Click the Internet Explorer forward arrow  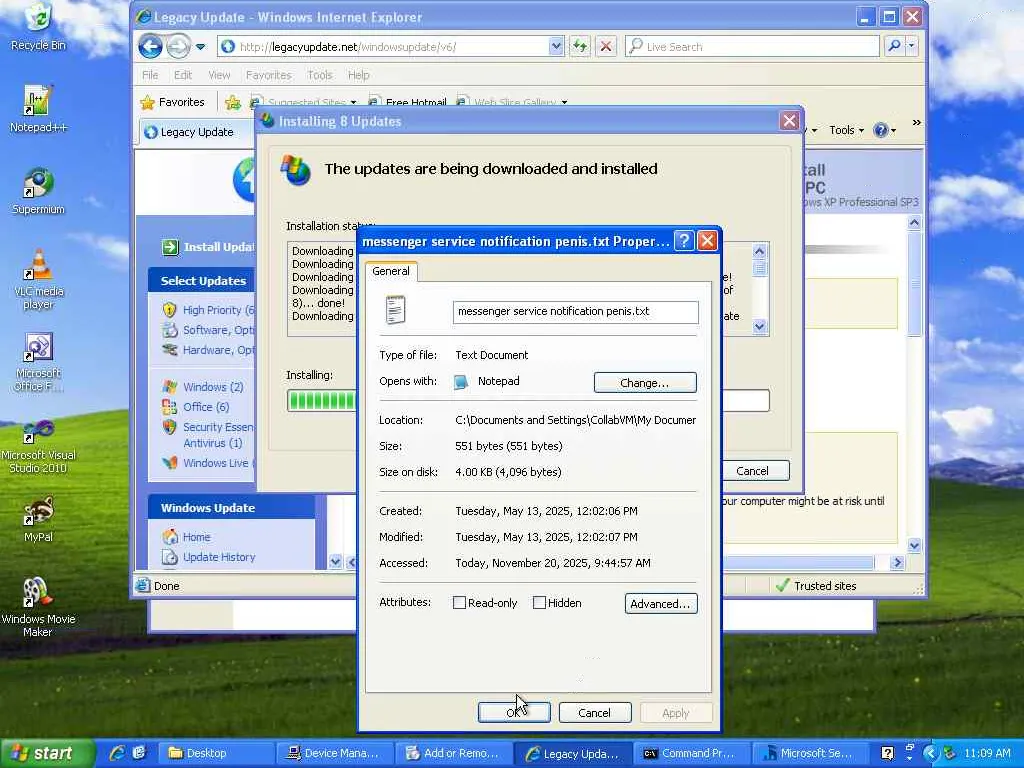pyautogui.click(x=177, y=46)
